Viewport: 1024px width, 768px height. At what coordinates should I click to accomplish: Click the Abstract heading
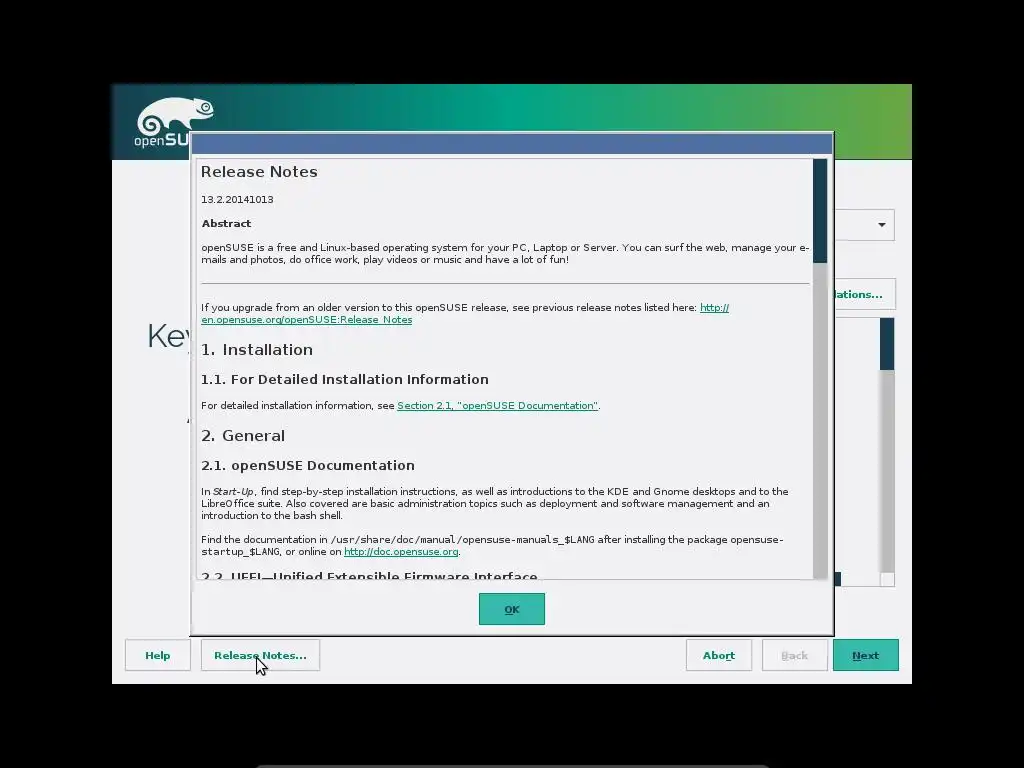226,223
